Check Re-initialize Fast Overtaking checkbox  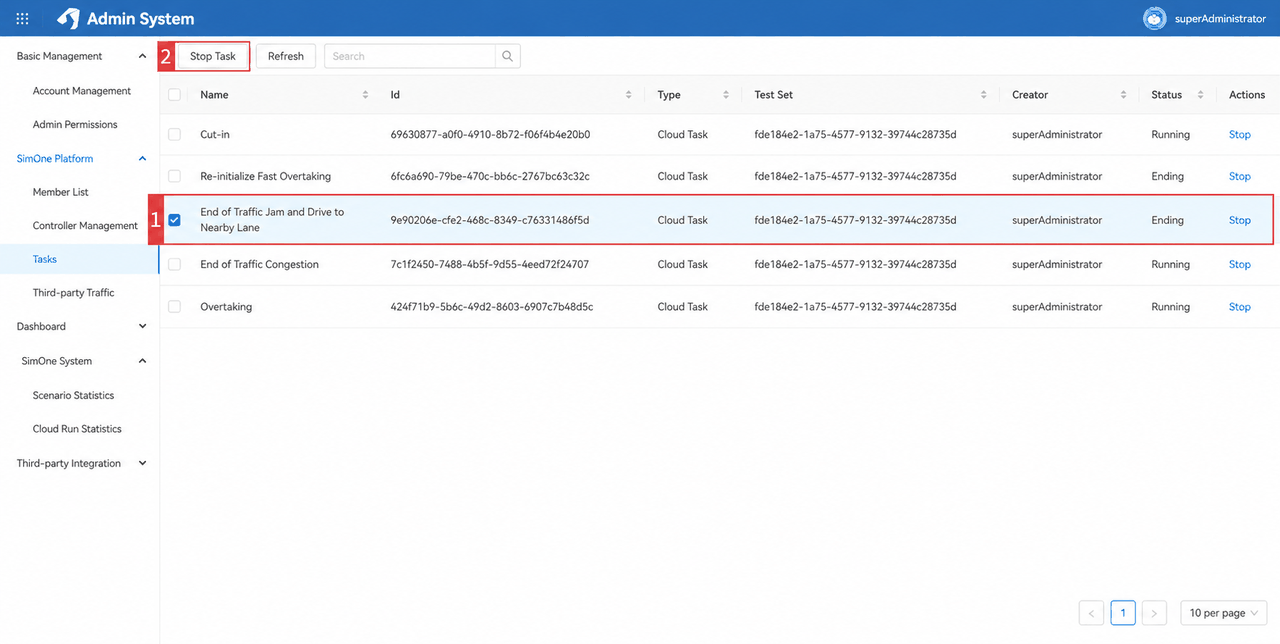point(175,176)
